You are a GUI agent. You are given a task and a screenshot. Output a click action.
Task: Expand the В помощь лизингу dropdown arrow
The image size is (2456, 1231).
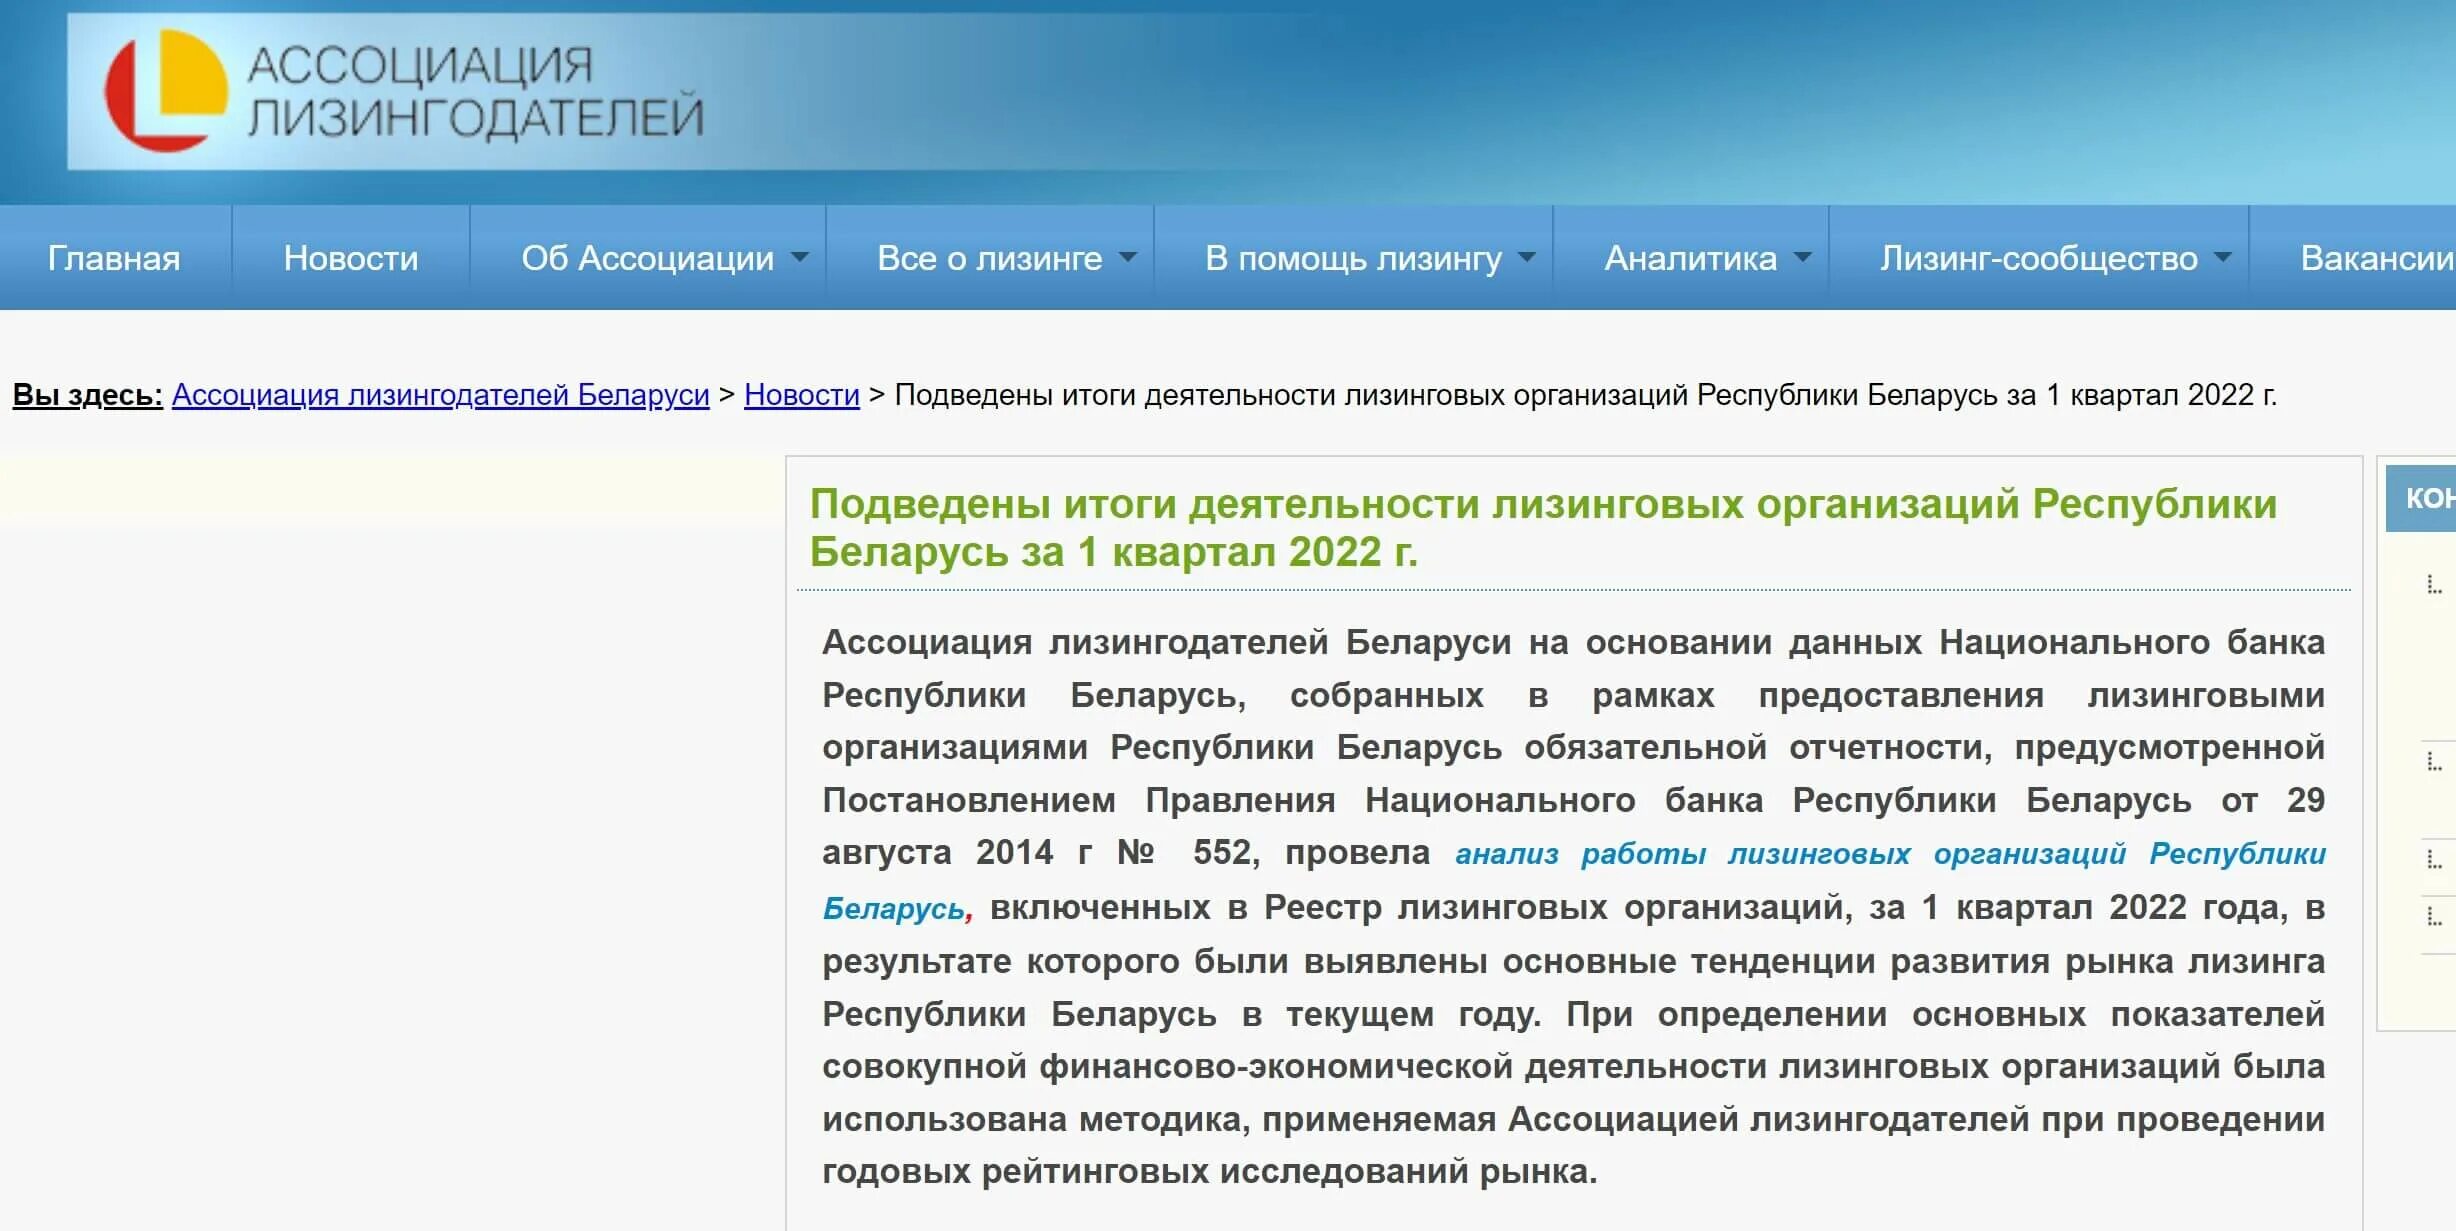(x=1527, y=258)
